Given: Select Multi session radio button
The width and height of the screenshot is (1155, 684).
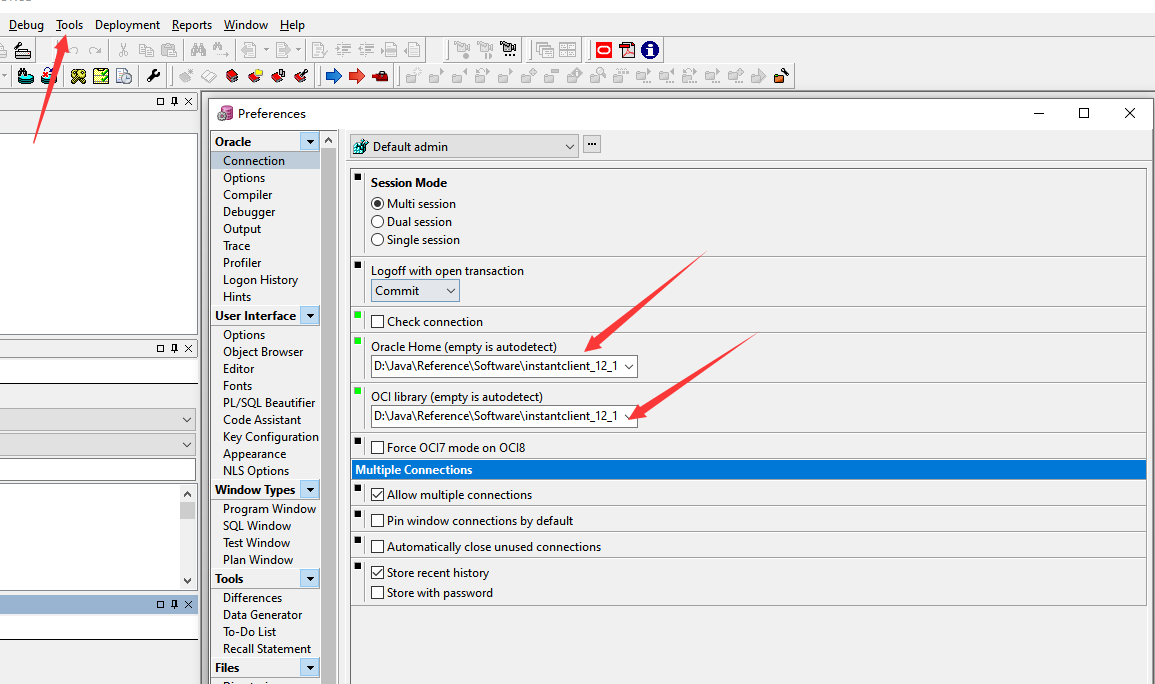Looking at the screenshot, I should 377,203.
